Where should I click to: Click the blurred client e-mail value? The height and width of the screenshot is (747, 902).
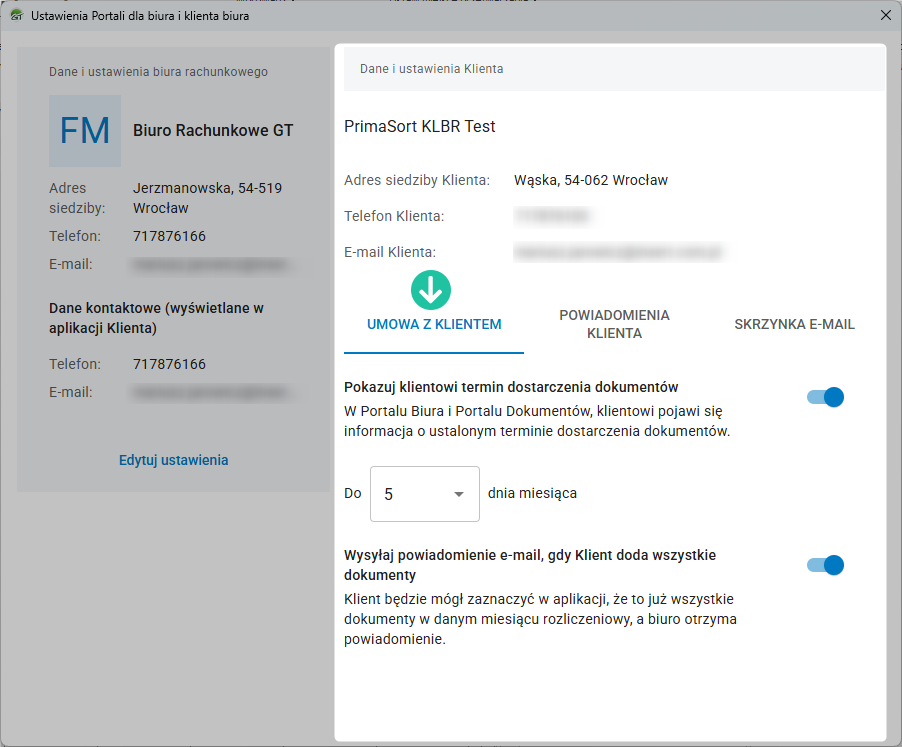click(617, 252)
